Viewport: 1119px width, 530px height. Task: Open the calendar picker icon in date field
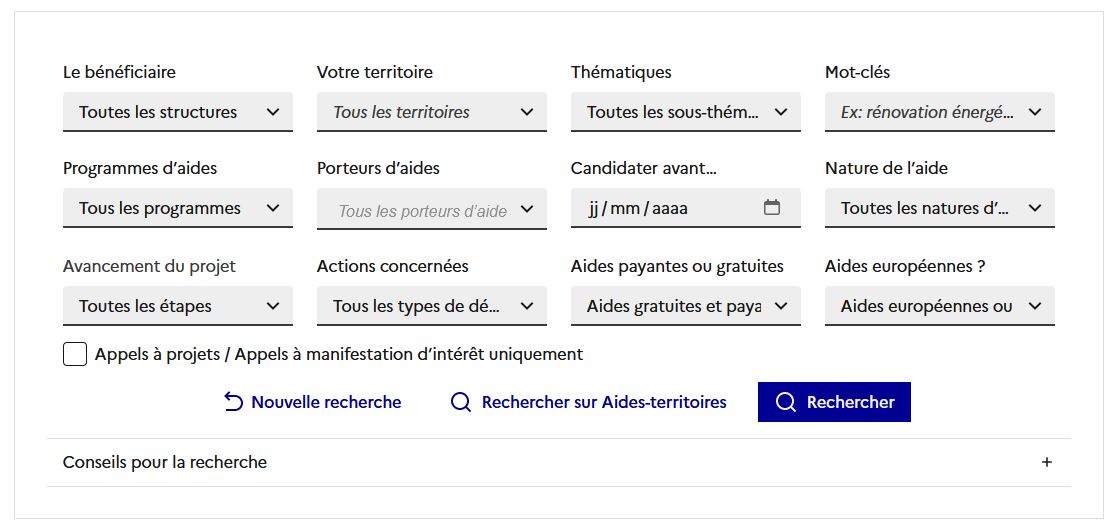click(771, 208)
